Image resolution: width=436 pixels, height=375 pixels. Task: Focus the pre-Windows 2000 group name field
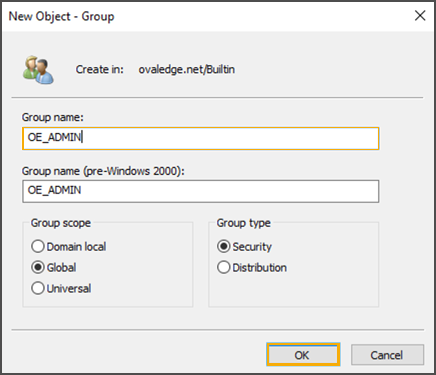pyautogui.click(x=201, y=191)
